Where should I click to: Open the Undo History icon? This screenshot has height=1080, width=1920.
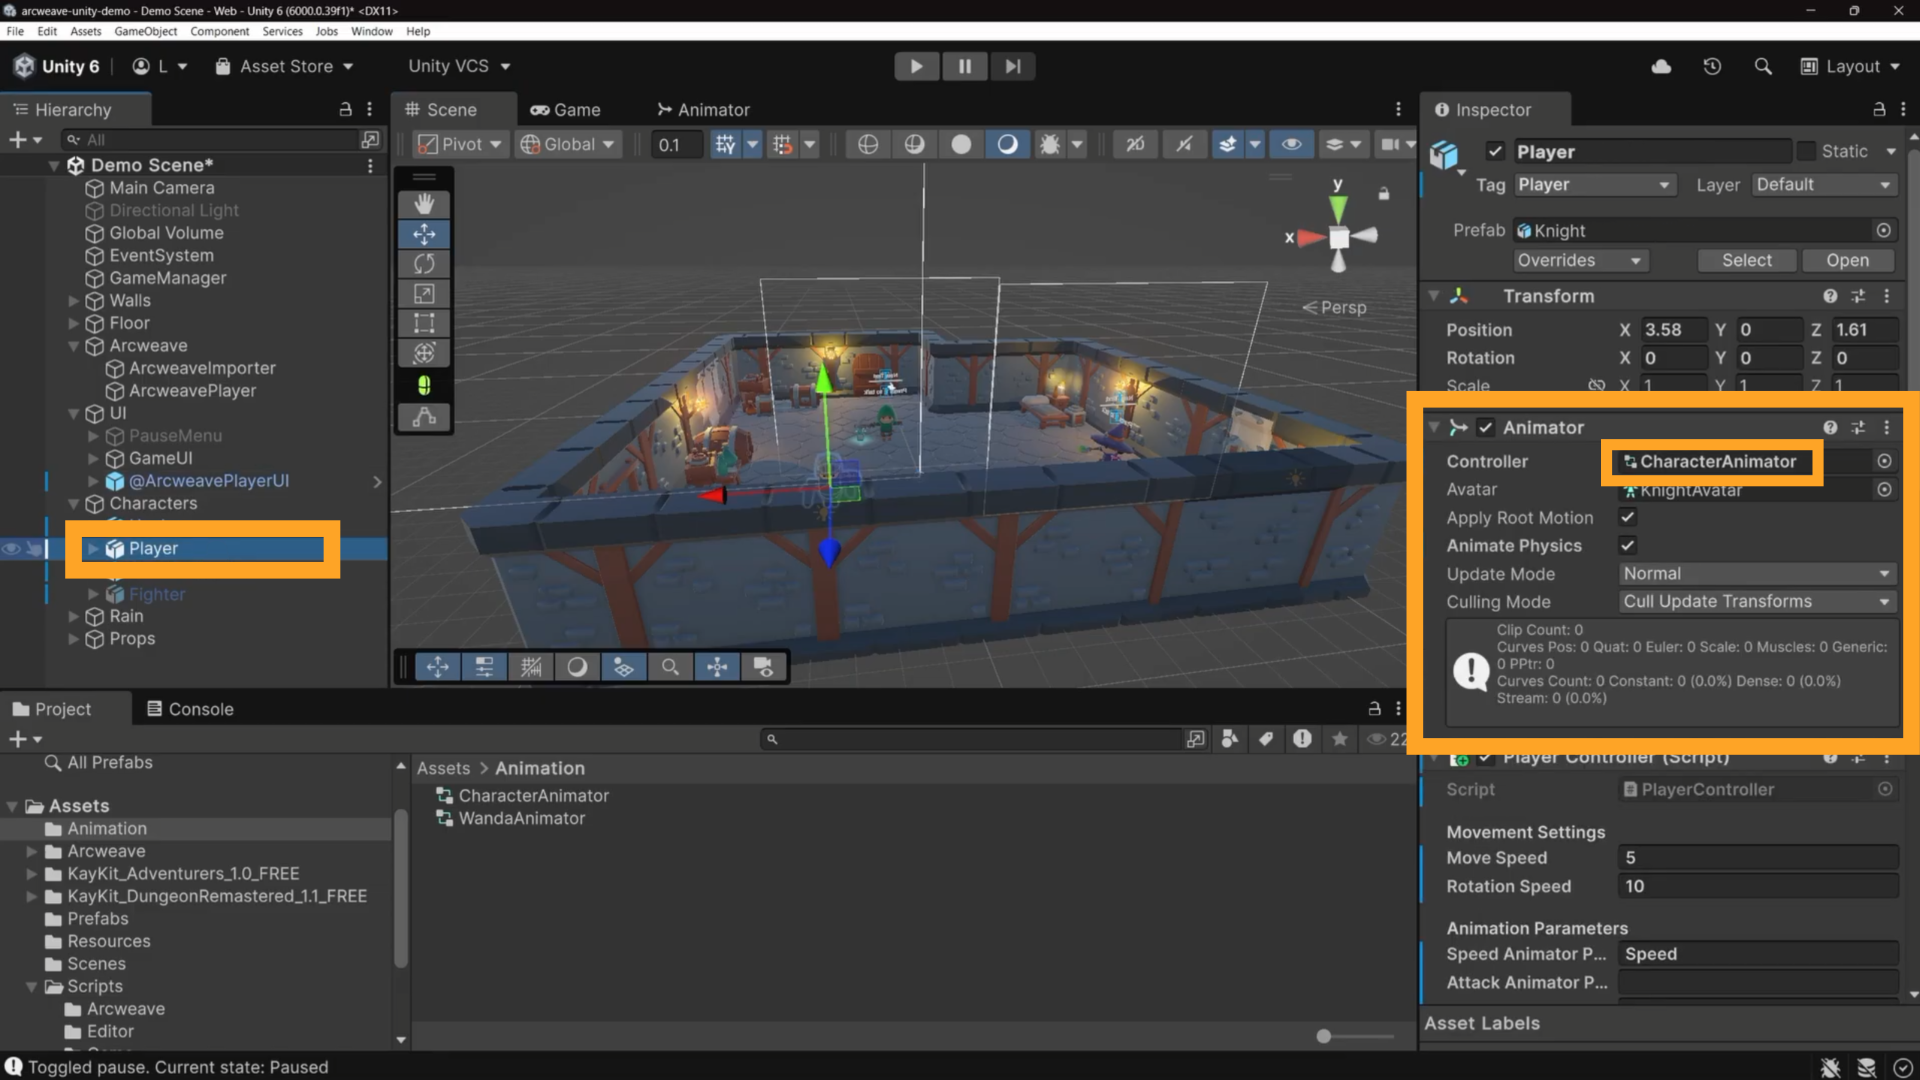pyautogui.click(x=1712, y=66)
